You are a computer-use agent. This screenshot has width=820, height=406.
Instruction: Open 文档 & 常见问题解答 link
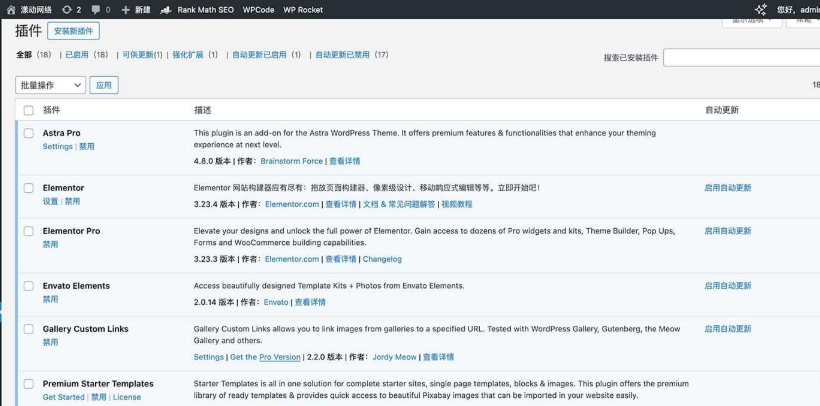[399, 204]
